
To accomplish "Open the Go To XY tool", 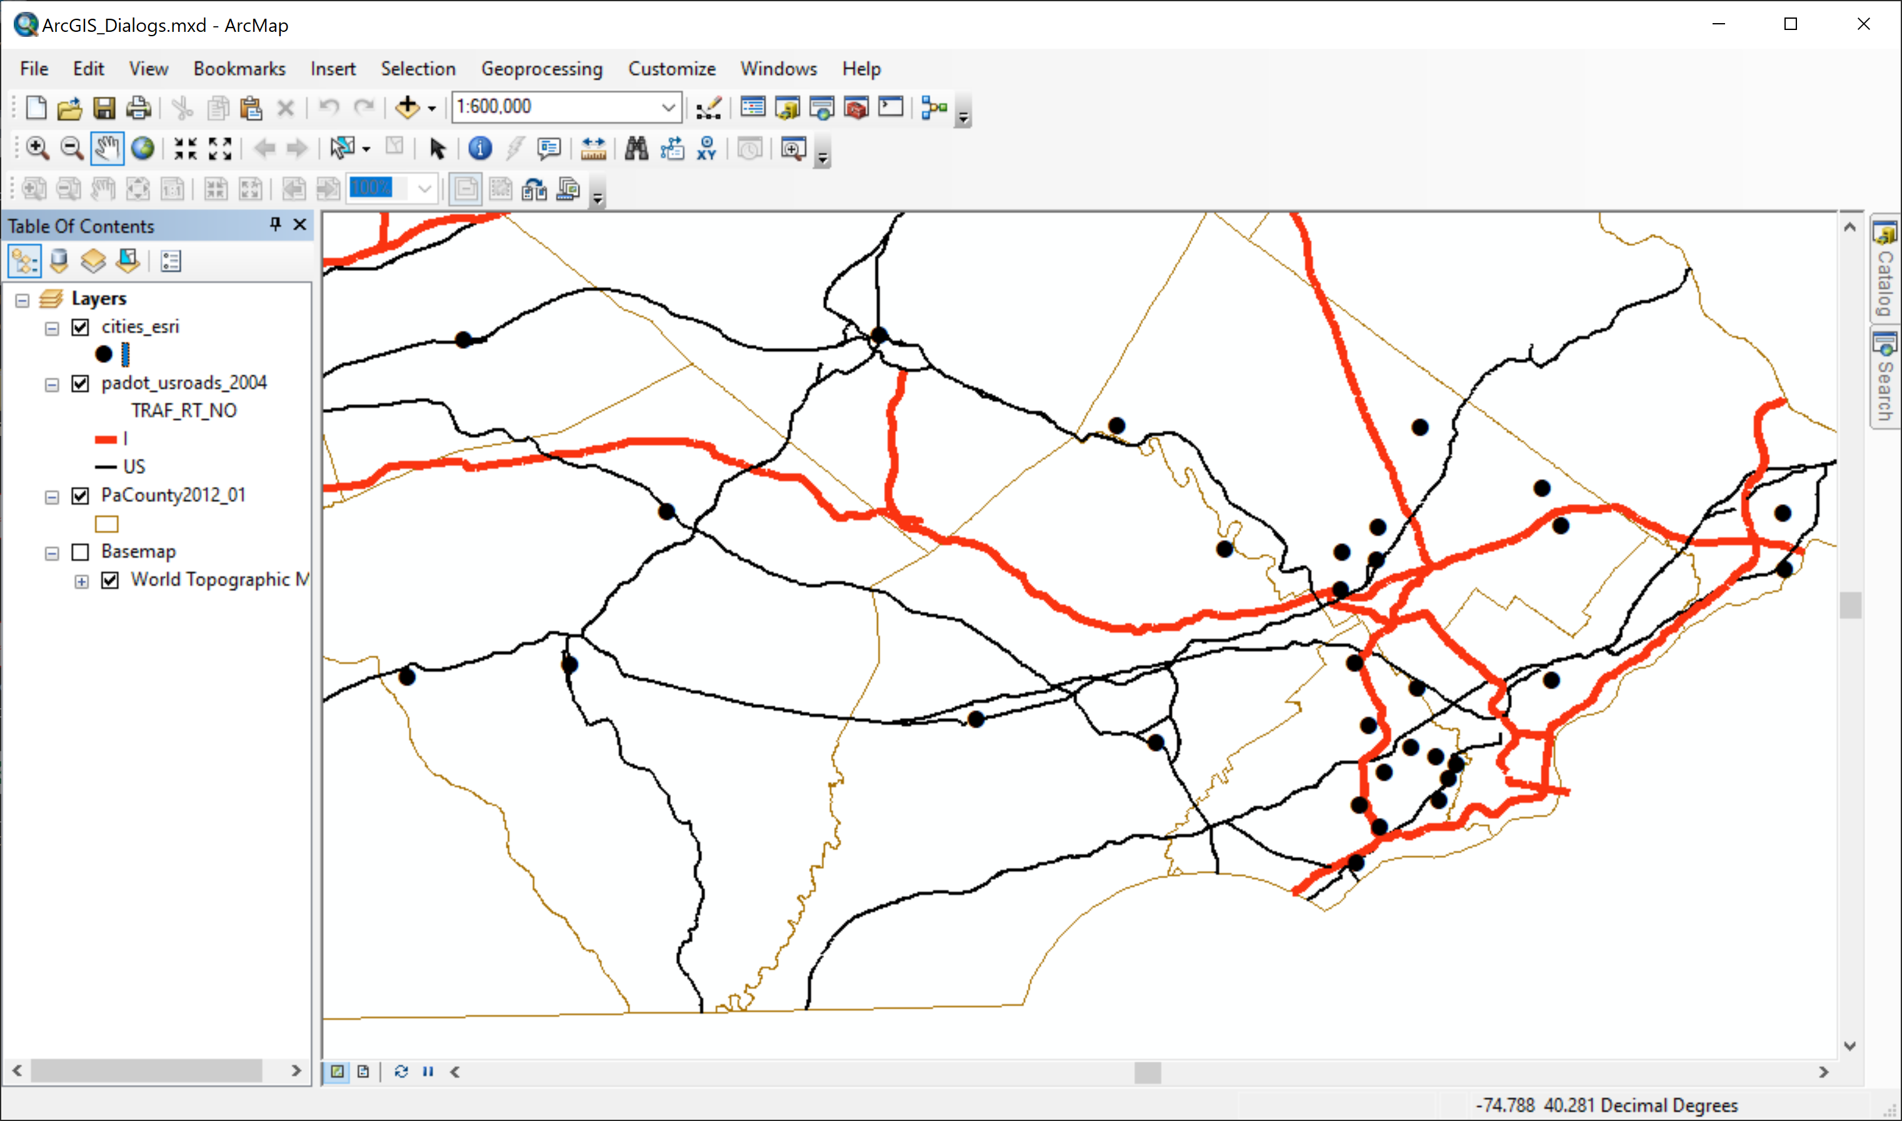I will (x=707, y=148).
